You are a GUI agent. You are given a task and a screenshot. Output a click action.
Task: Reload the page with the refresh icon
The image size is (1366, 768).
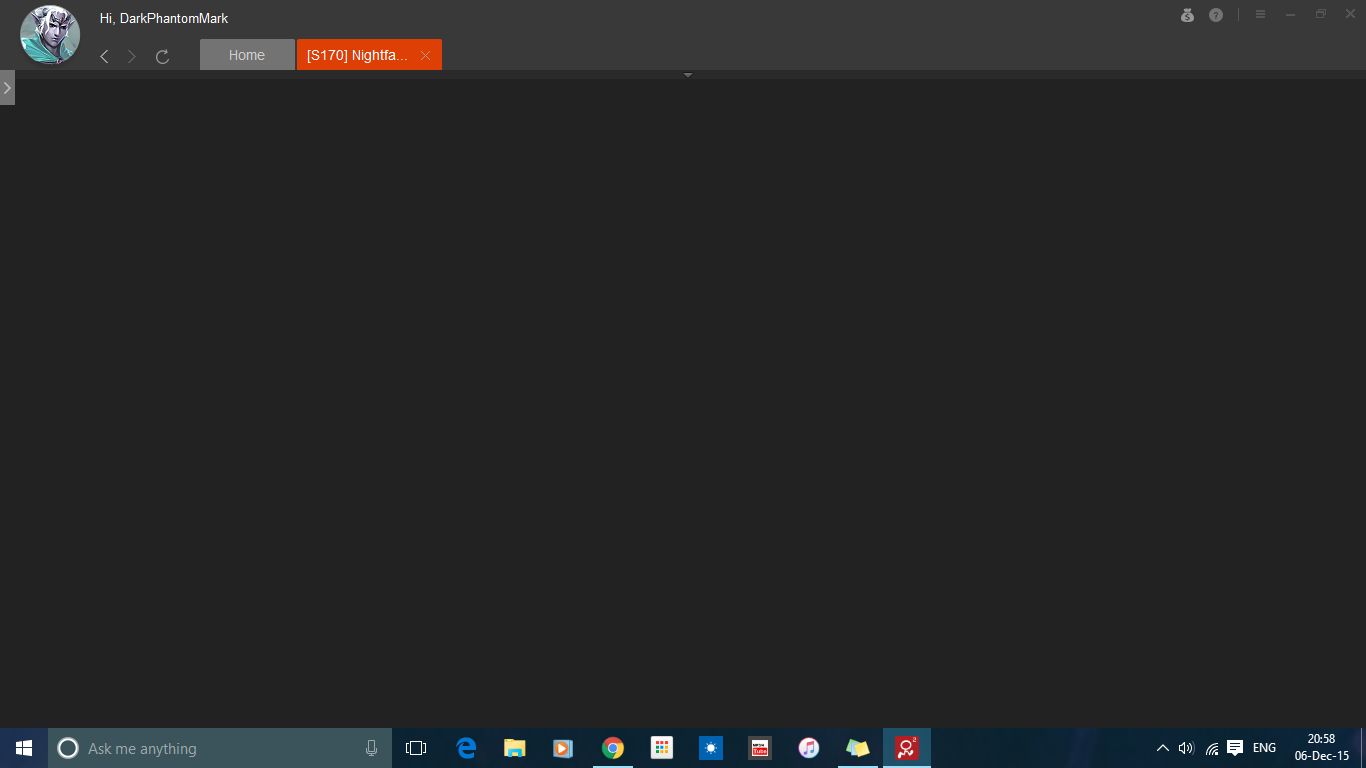click(162, 57)
